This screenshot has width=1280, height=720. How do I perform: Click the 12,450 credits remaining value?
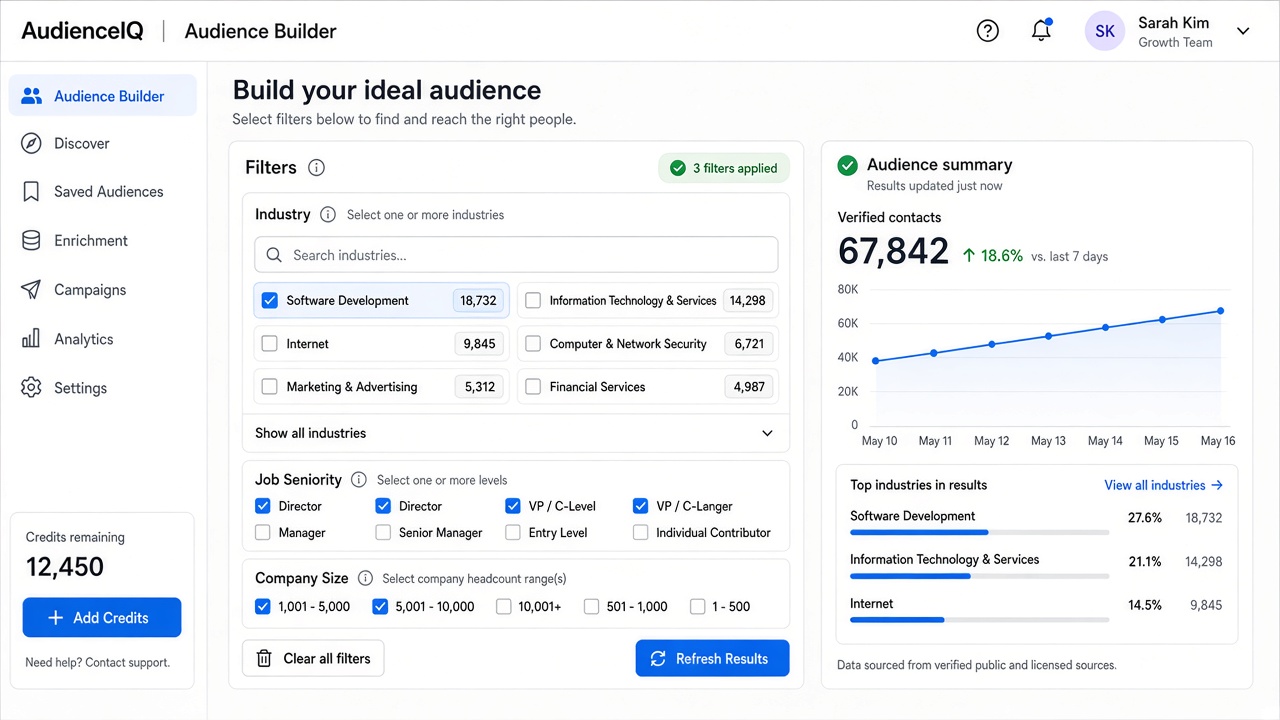click(65, 567)
